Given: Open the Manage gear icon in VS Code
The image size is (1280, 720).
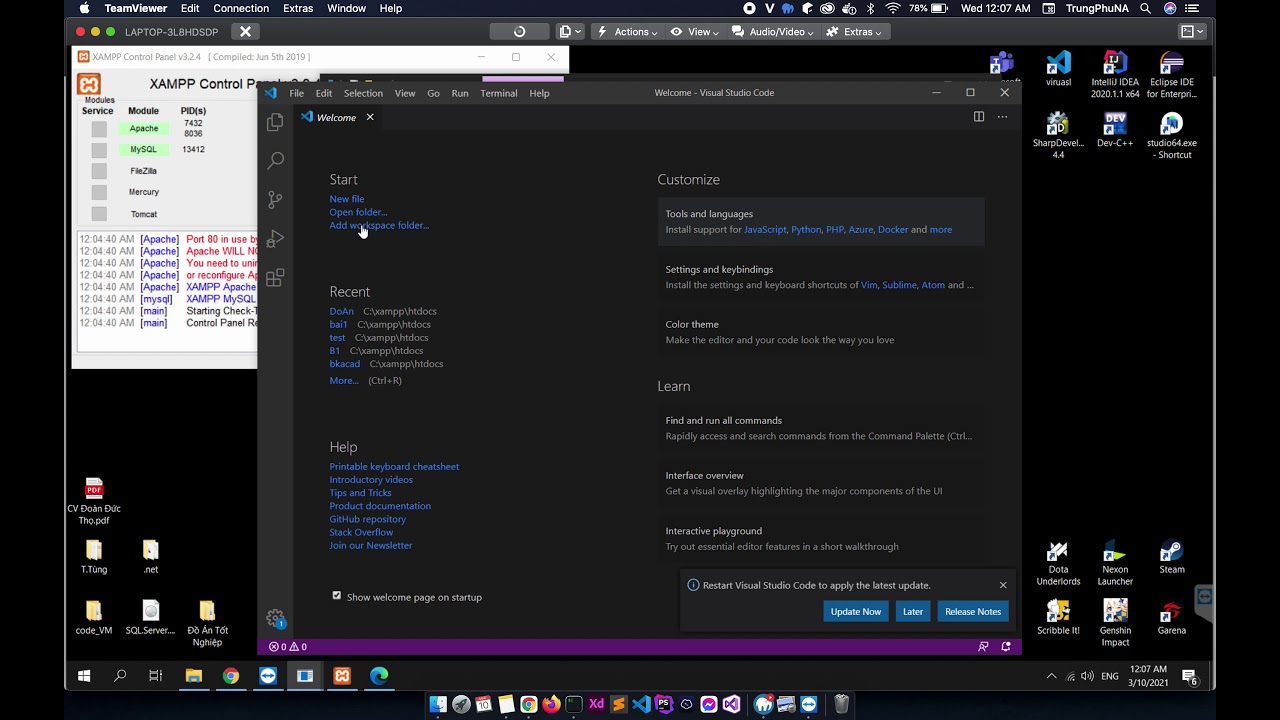Looking at the screenshot, I should (275, 618).
